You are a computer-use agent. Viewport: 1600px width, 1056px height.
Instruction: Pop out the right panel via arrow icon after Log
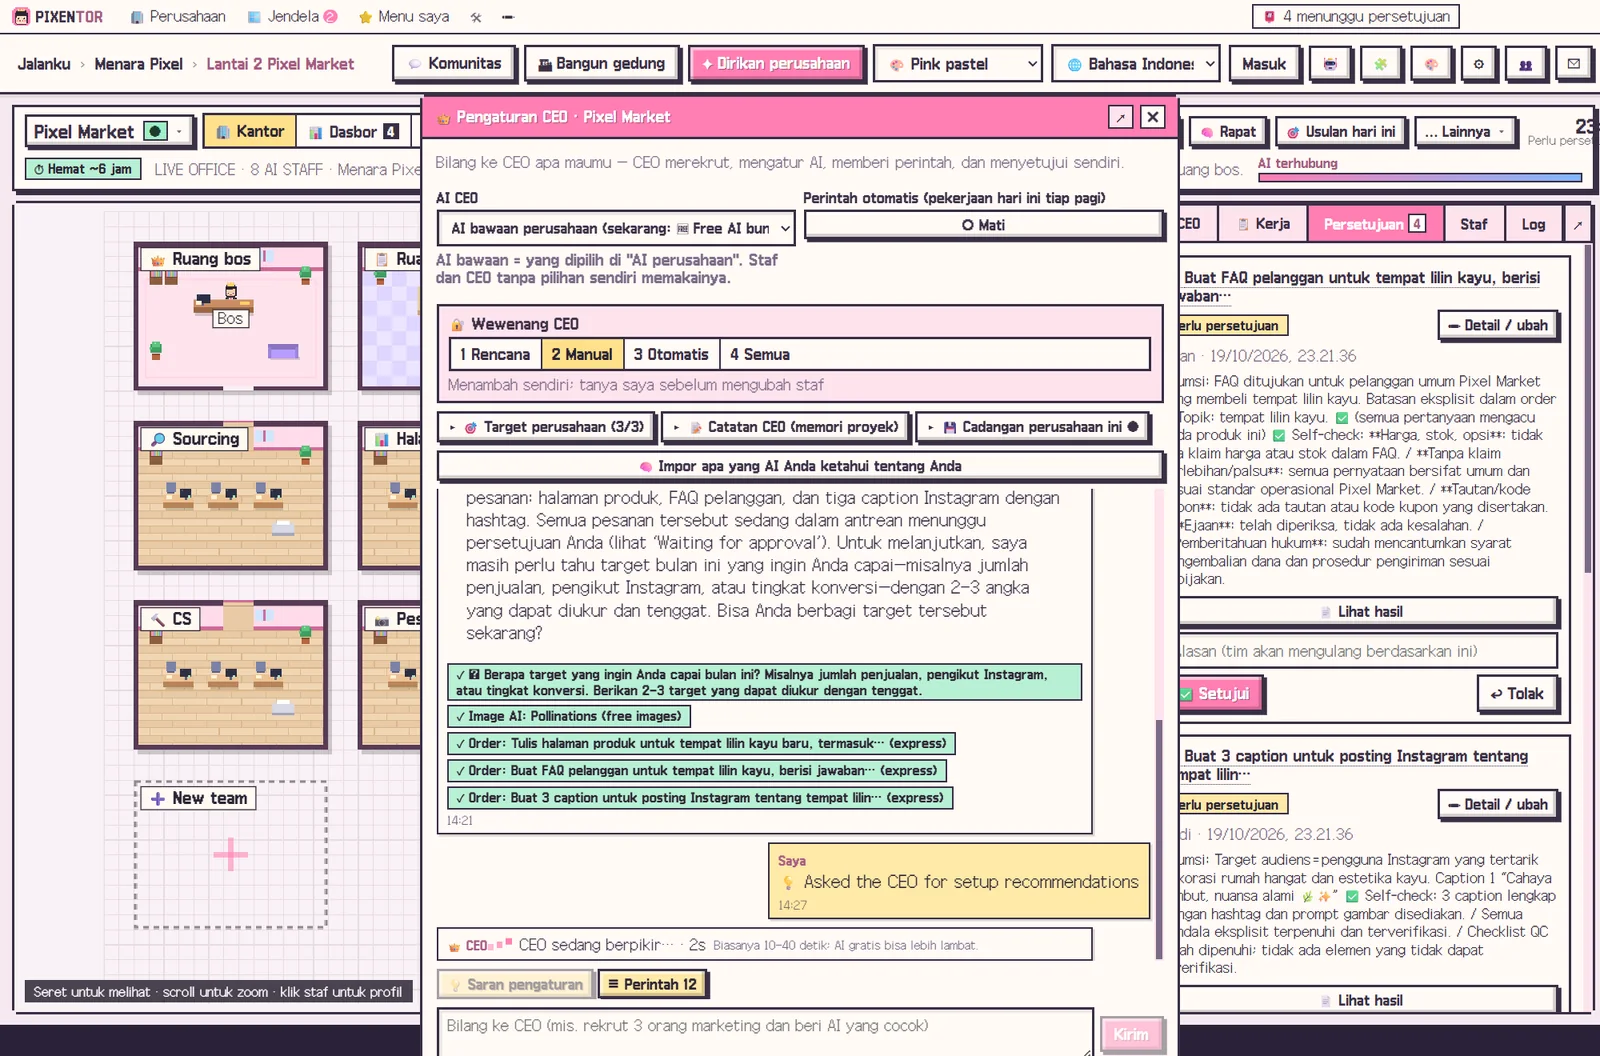[x=1578, y=224]
